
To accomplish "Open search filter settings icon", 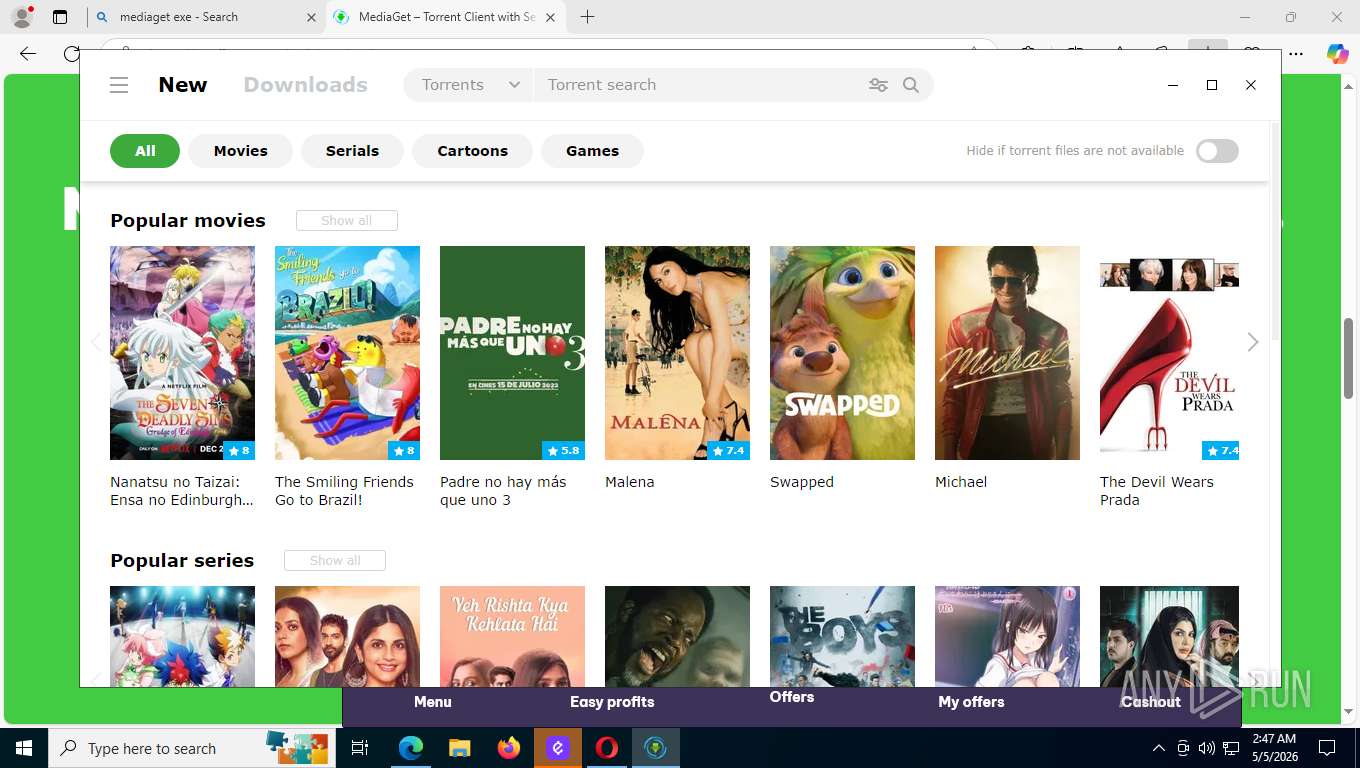I will [x=878, y=85].
